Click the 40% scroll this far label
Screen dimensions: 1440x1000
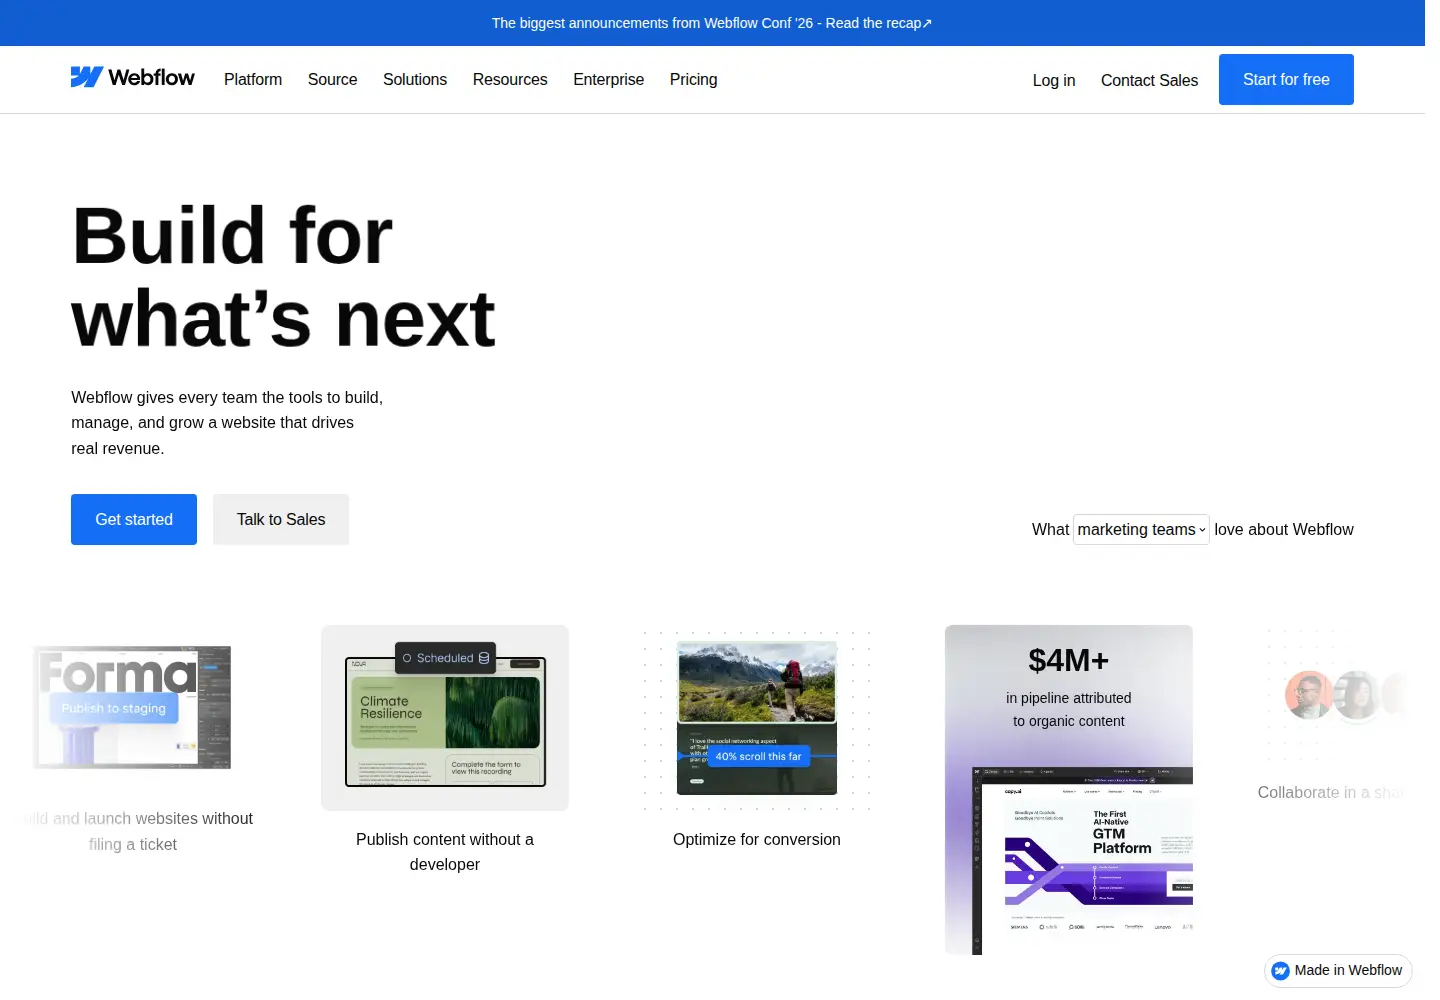[x=758, y=756]
